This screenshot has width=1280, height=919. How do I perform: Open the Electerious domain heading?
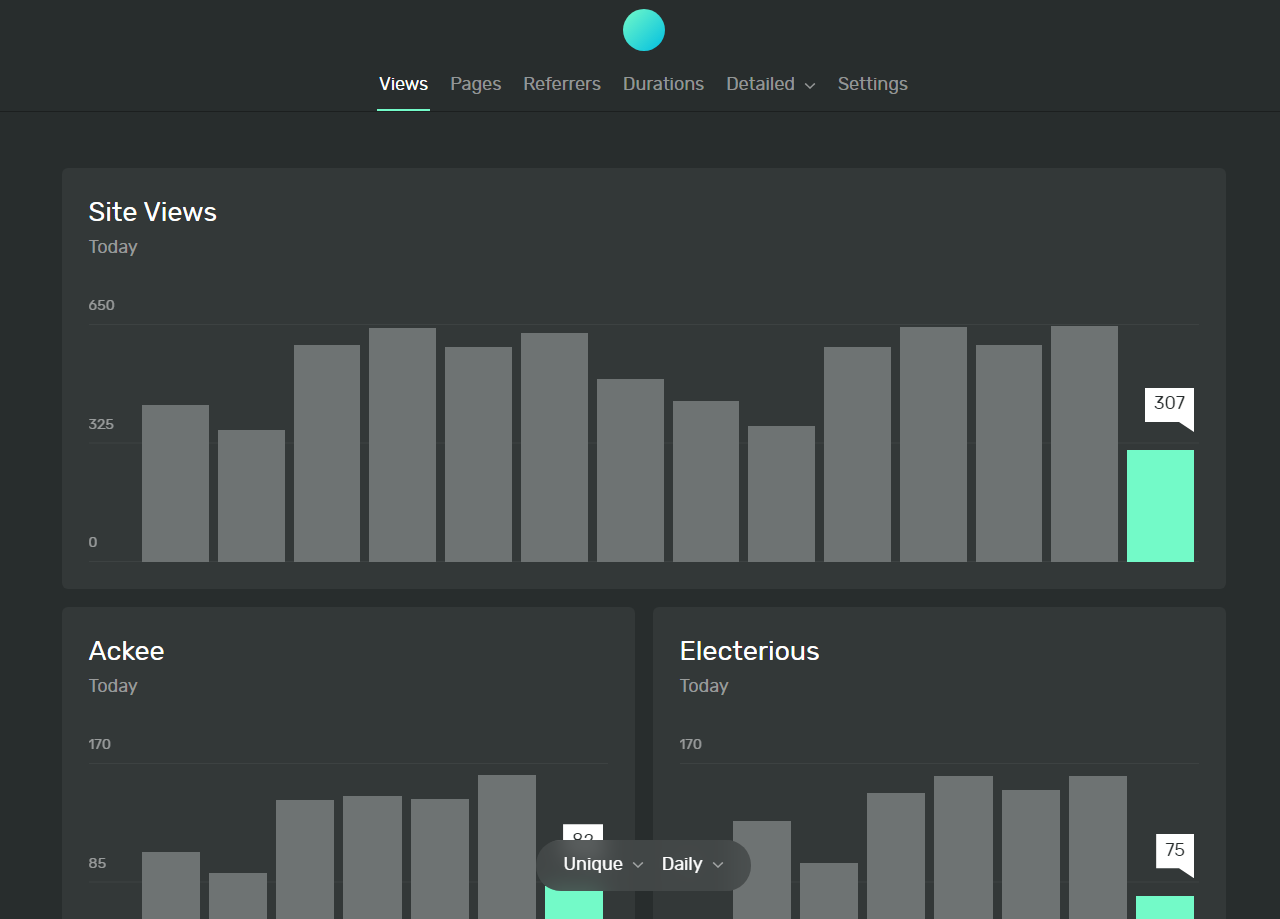[749, 651]
